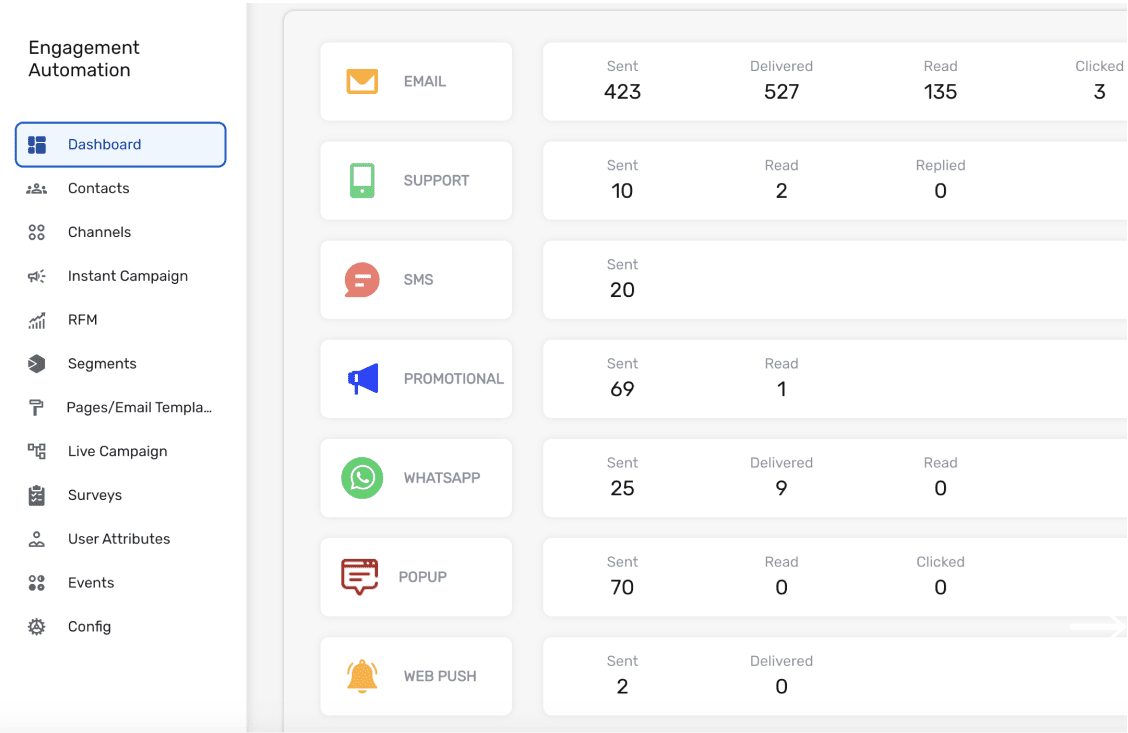This screenshot has height=733, width=1128.
Task: Select the orange Email envelope icon
Action: click(361, 80)
